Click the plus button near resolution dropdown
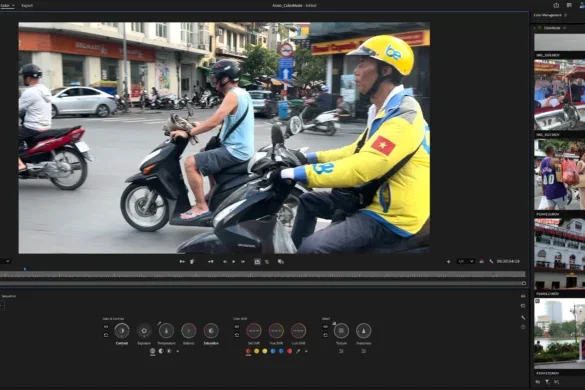The height and width of the screenshot is (390, 585). (x=448, y=262)
